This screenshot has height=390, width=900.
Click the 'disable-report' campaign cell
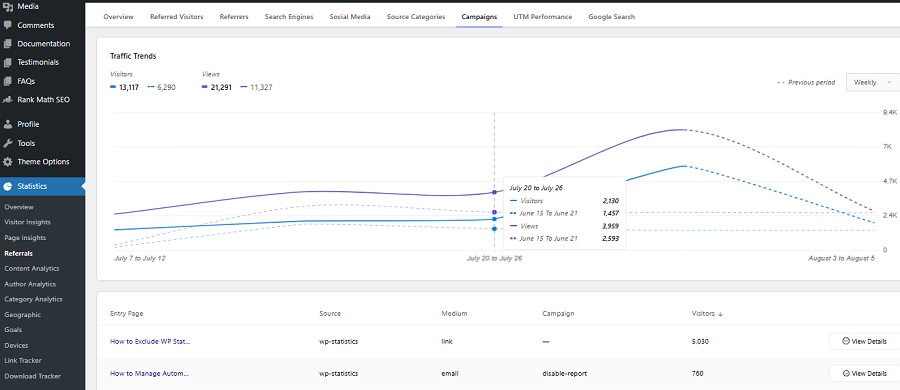tap(564, 373)
